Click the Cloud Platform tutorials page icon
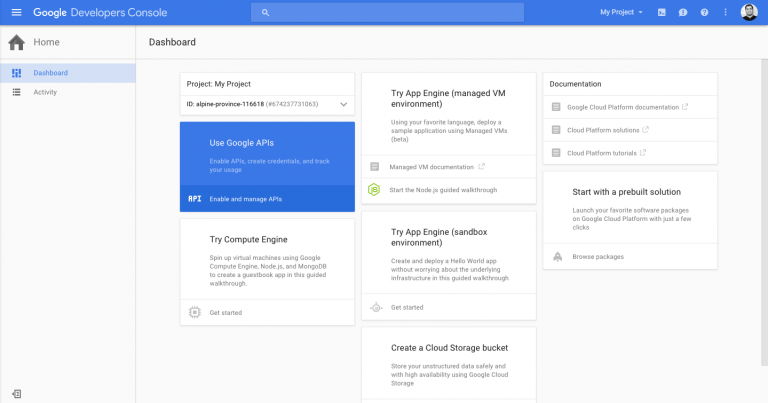This screenshot has height=403, width=768. [556, 153]
